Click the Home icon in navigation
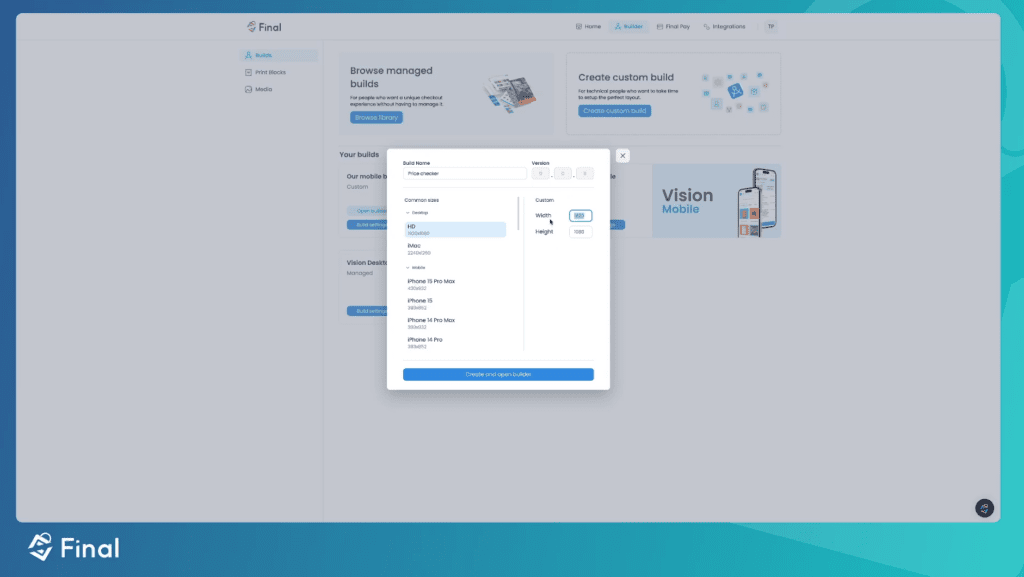The width and height of the screenshot is (1024, 577). [x=579, y=27]
